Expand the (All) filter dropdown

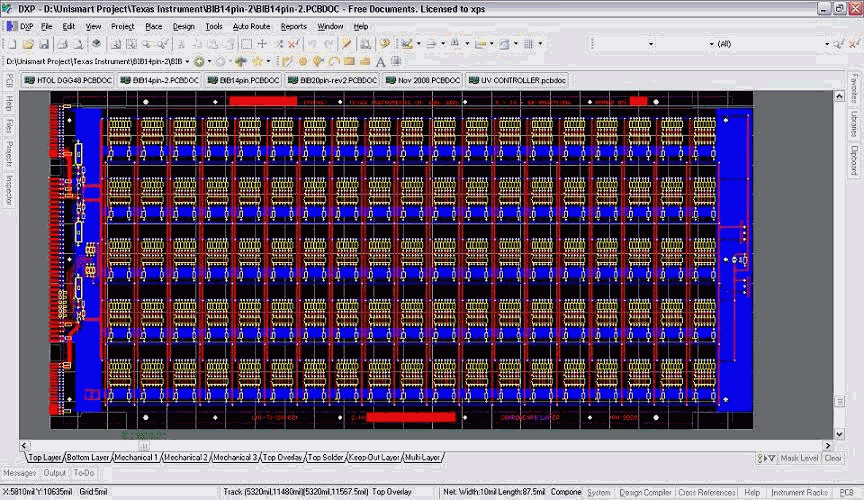pos(826,44)
